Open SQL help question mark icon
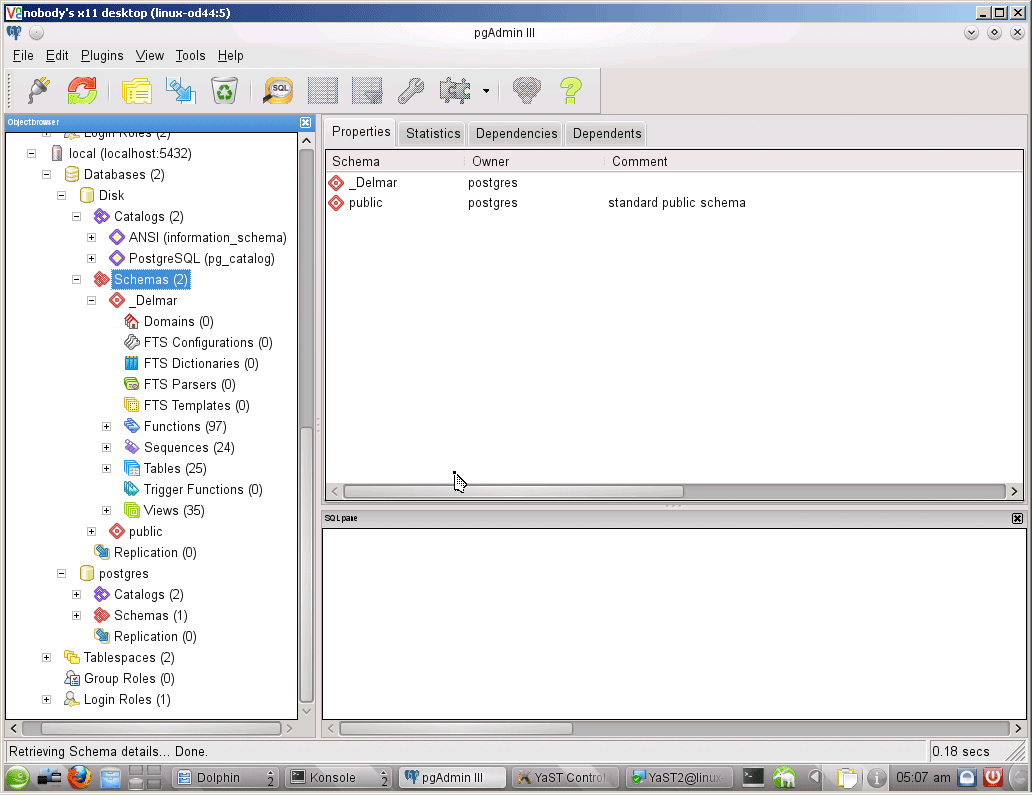The height and width of the screenshot is (795, 1032). click(571, 90)
